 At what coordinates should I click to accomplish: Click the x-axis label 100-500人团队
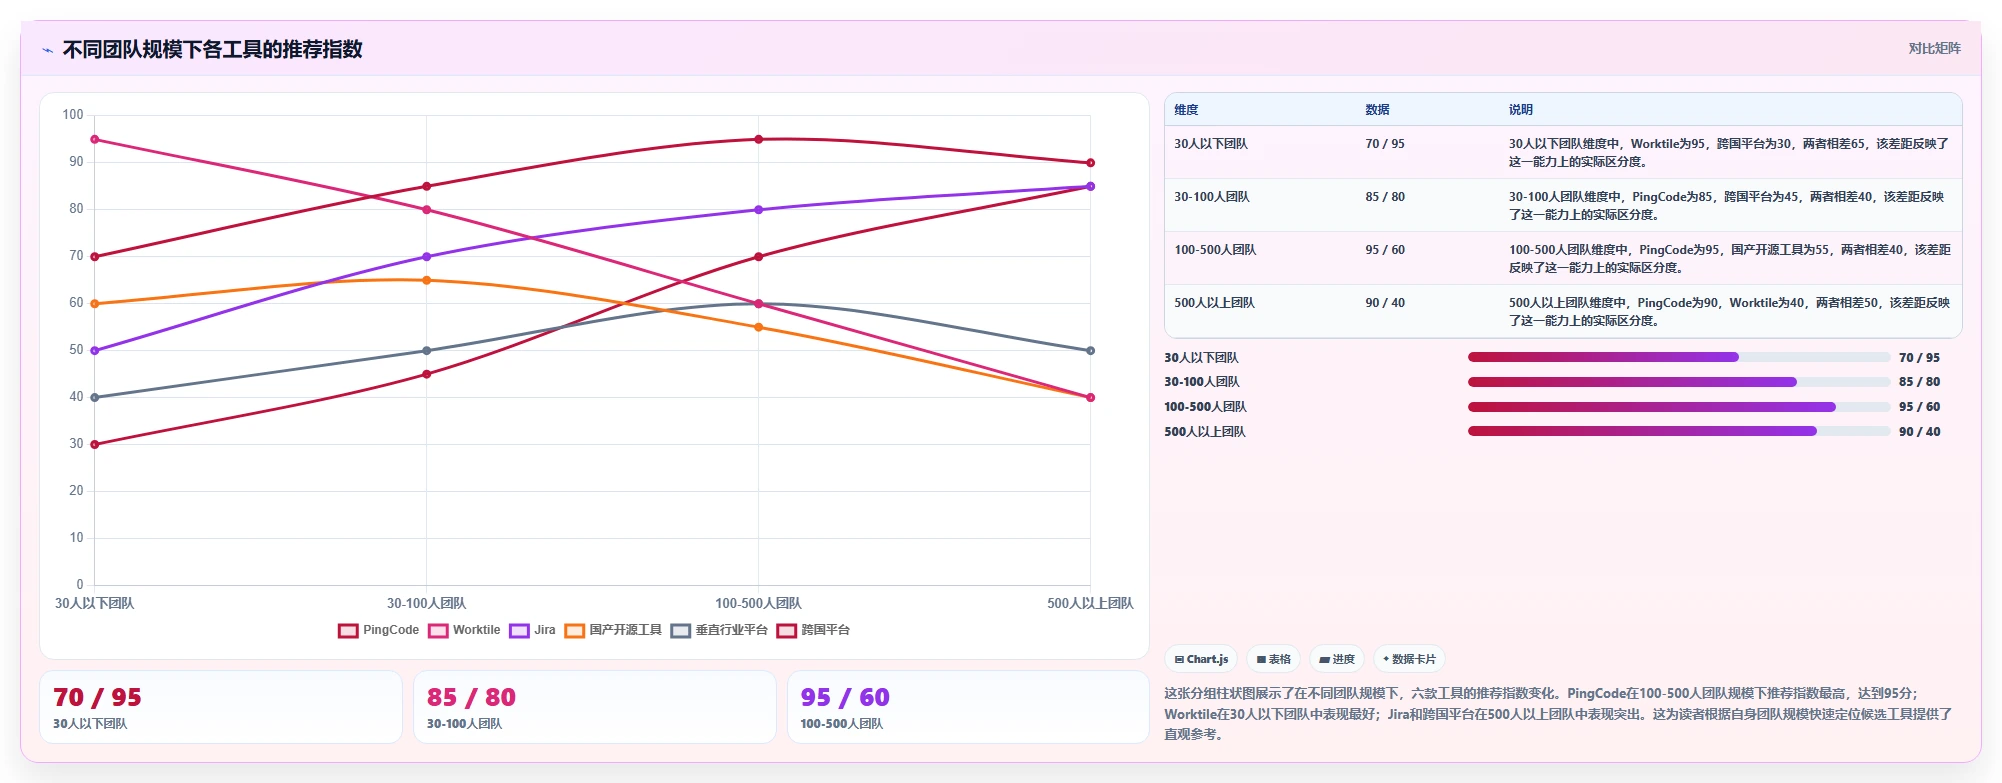tap(758, 603)
